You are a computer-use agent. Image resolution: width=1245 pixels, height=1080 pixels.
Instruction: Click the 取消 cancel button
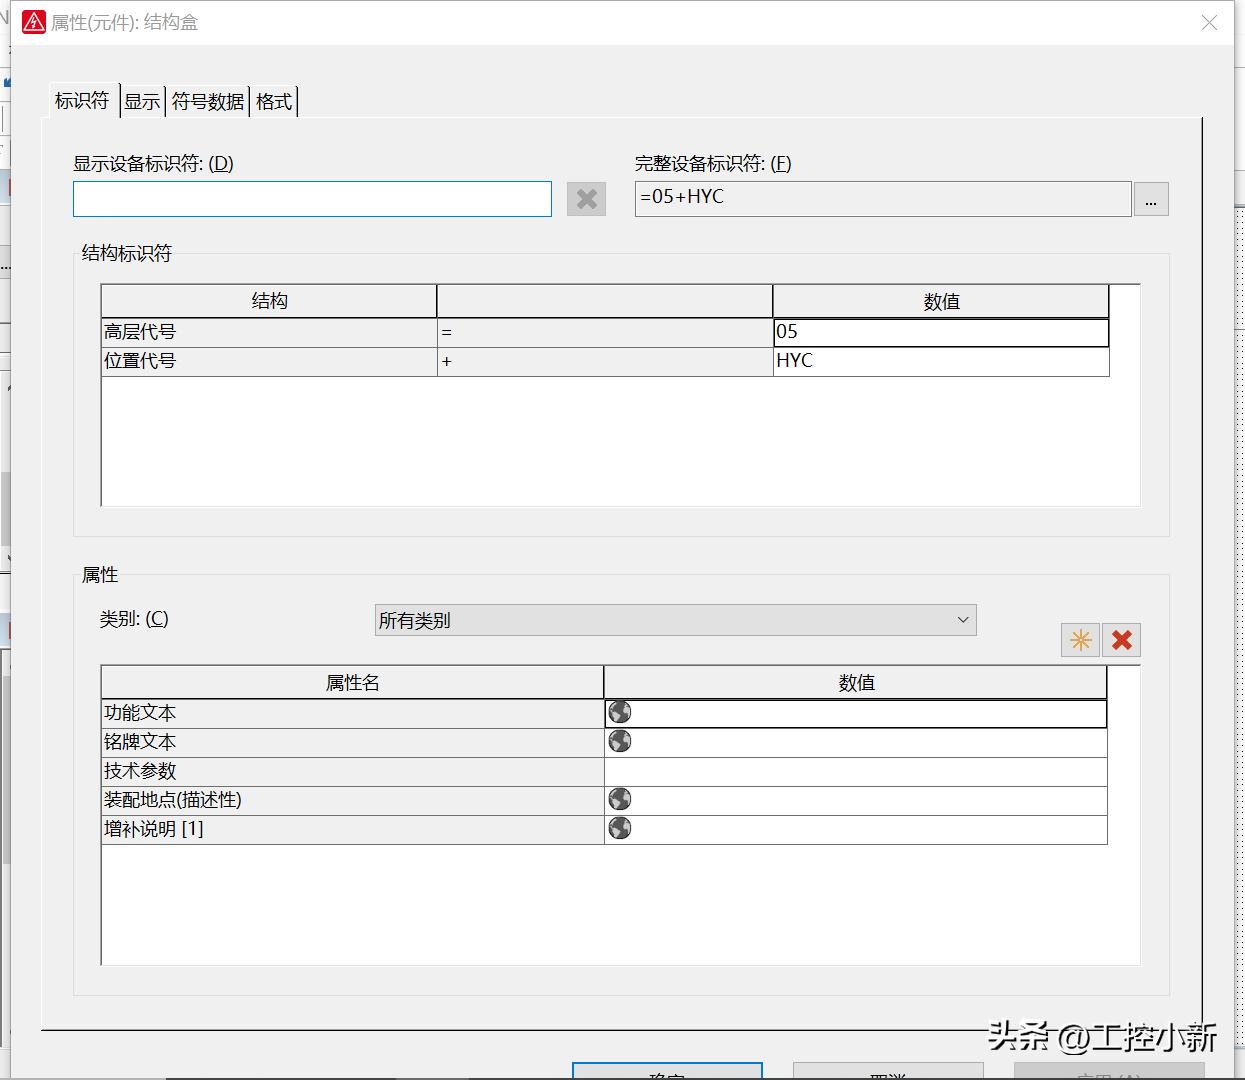[x=888, y=1073]
